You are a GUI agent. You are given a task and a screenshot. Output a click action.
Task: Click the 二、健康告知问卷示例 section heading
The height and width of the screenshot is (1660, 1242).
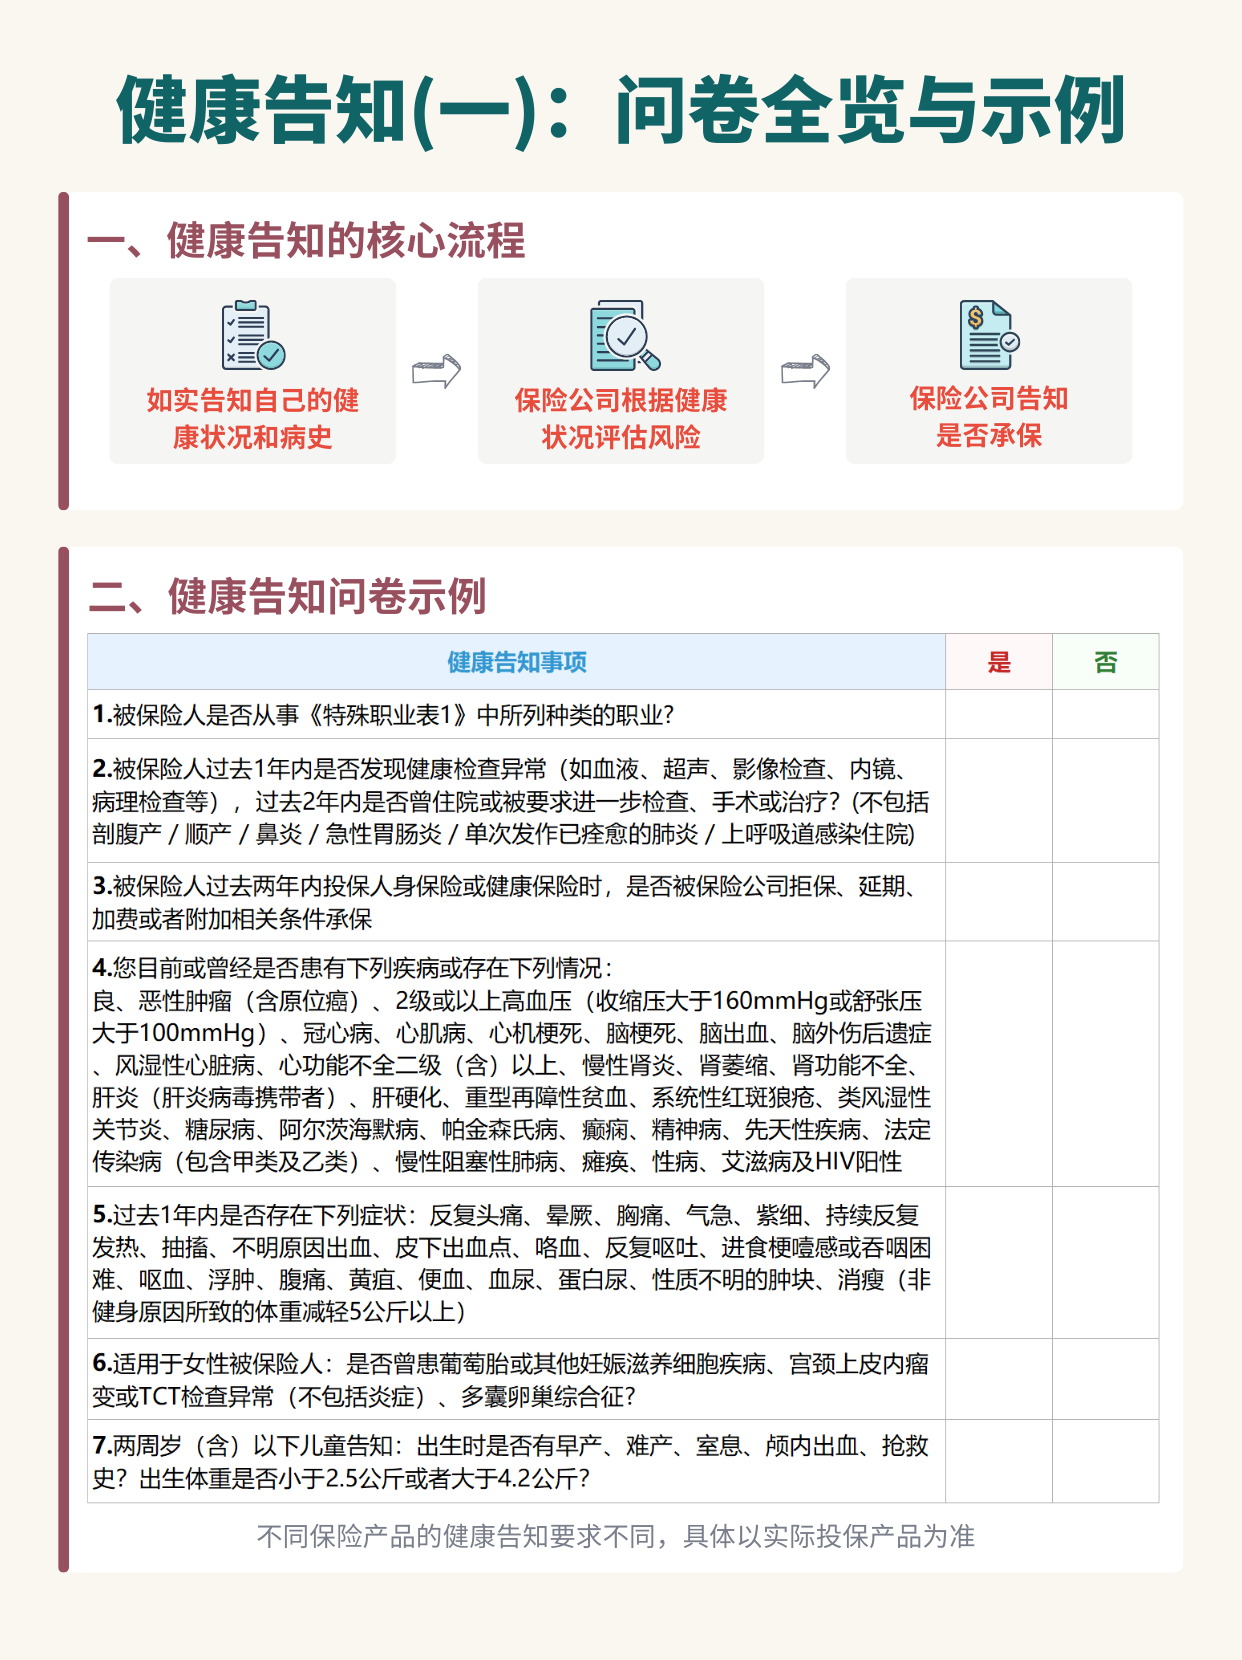(288, 596)
